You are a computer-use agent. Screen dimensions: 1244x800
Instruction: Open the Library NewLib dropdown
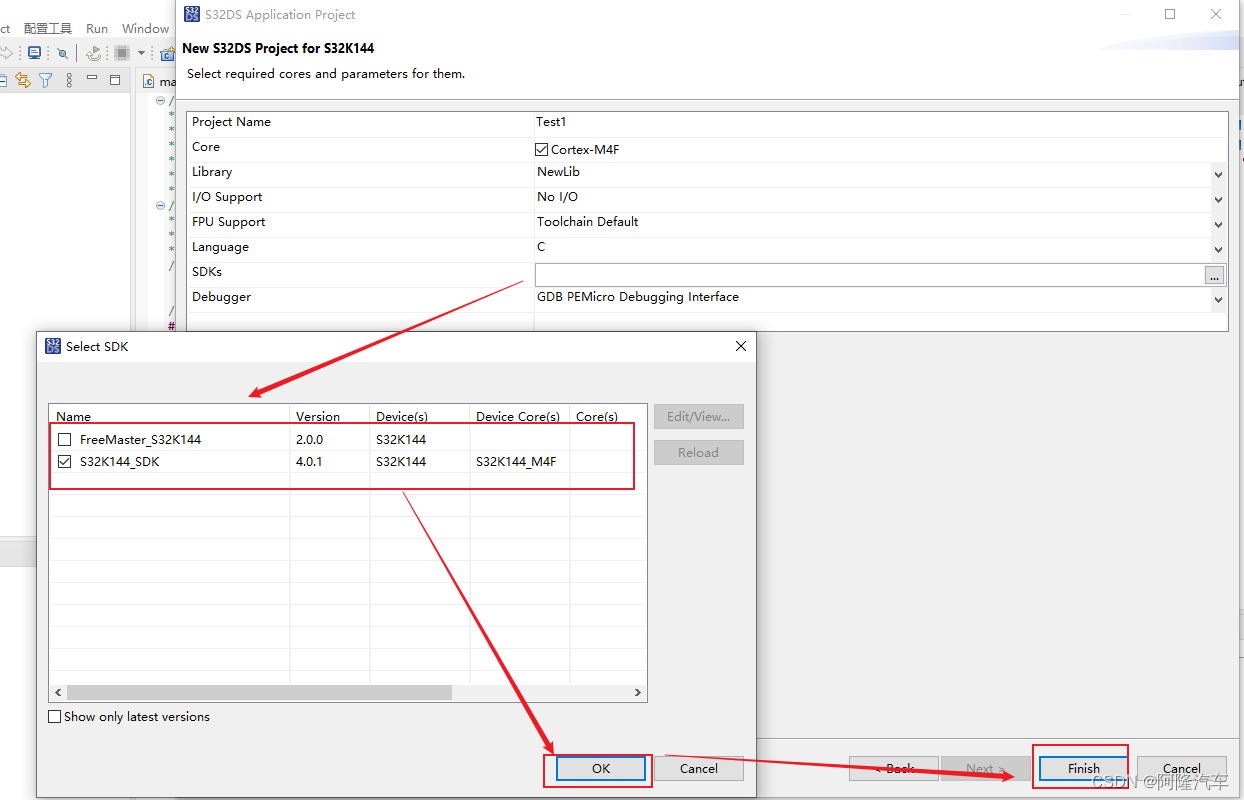(1218, 175)
